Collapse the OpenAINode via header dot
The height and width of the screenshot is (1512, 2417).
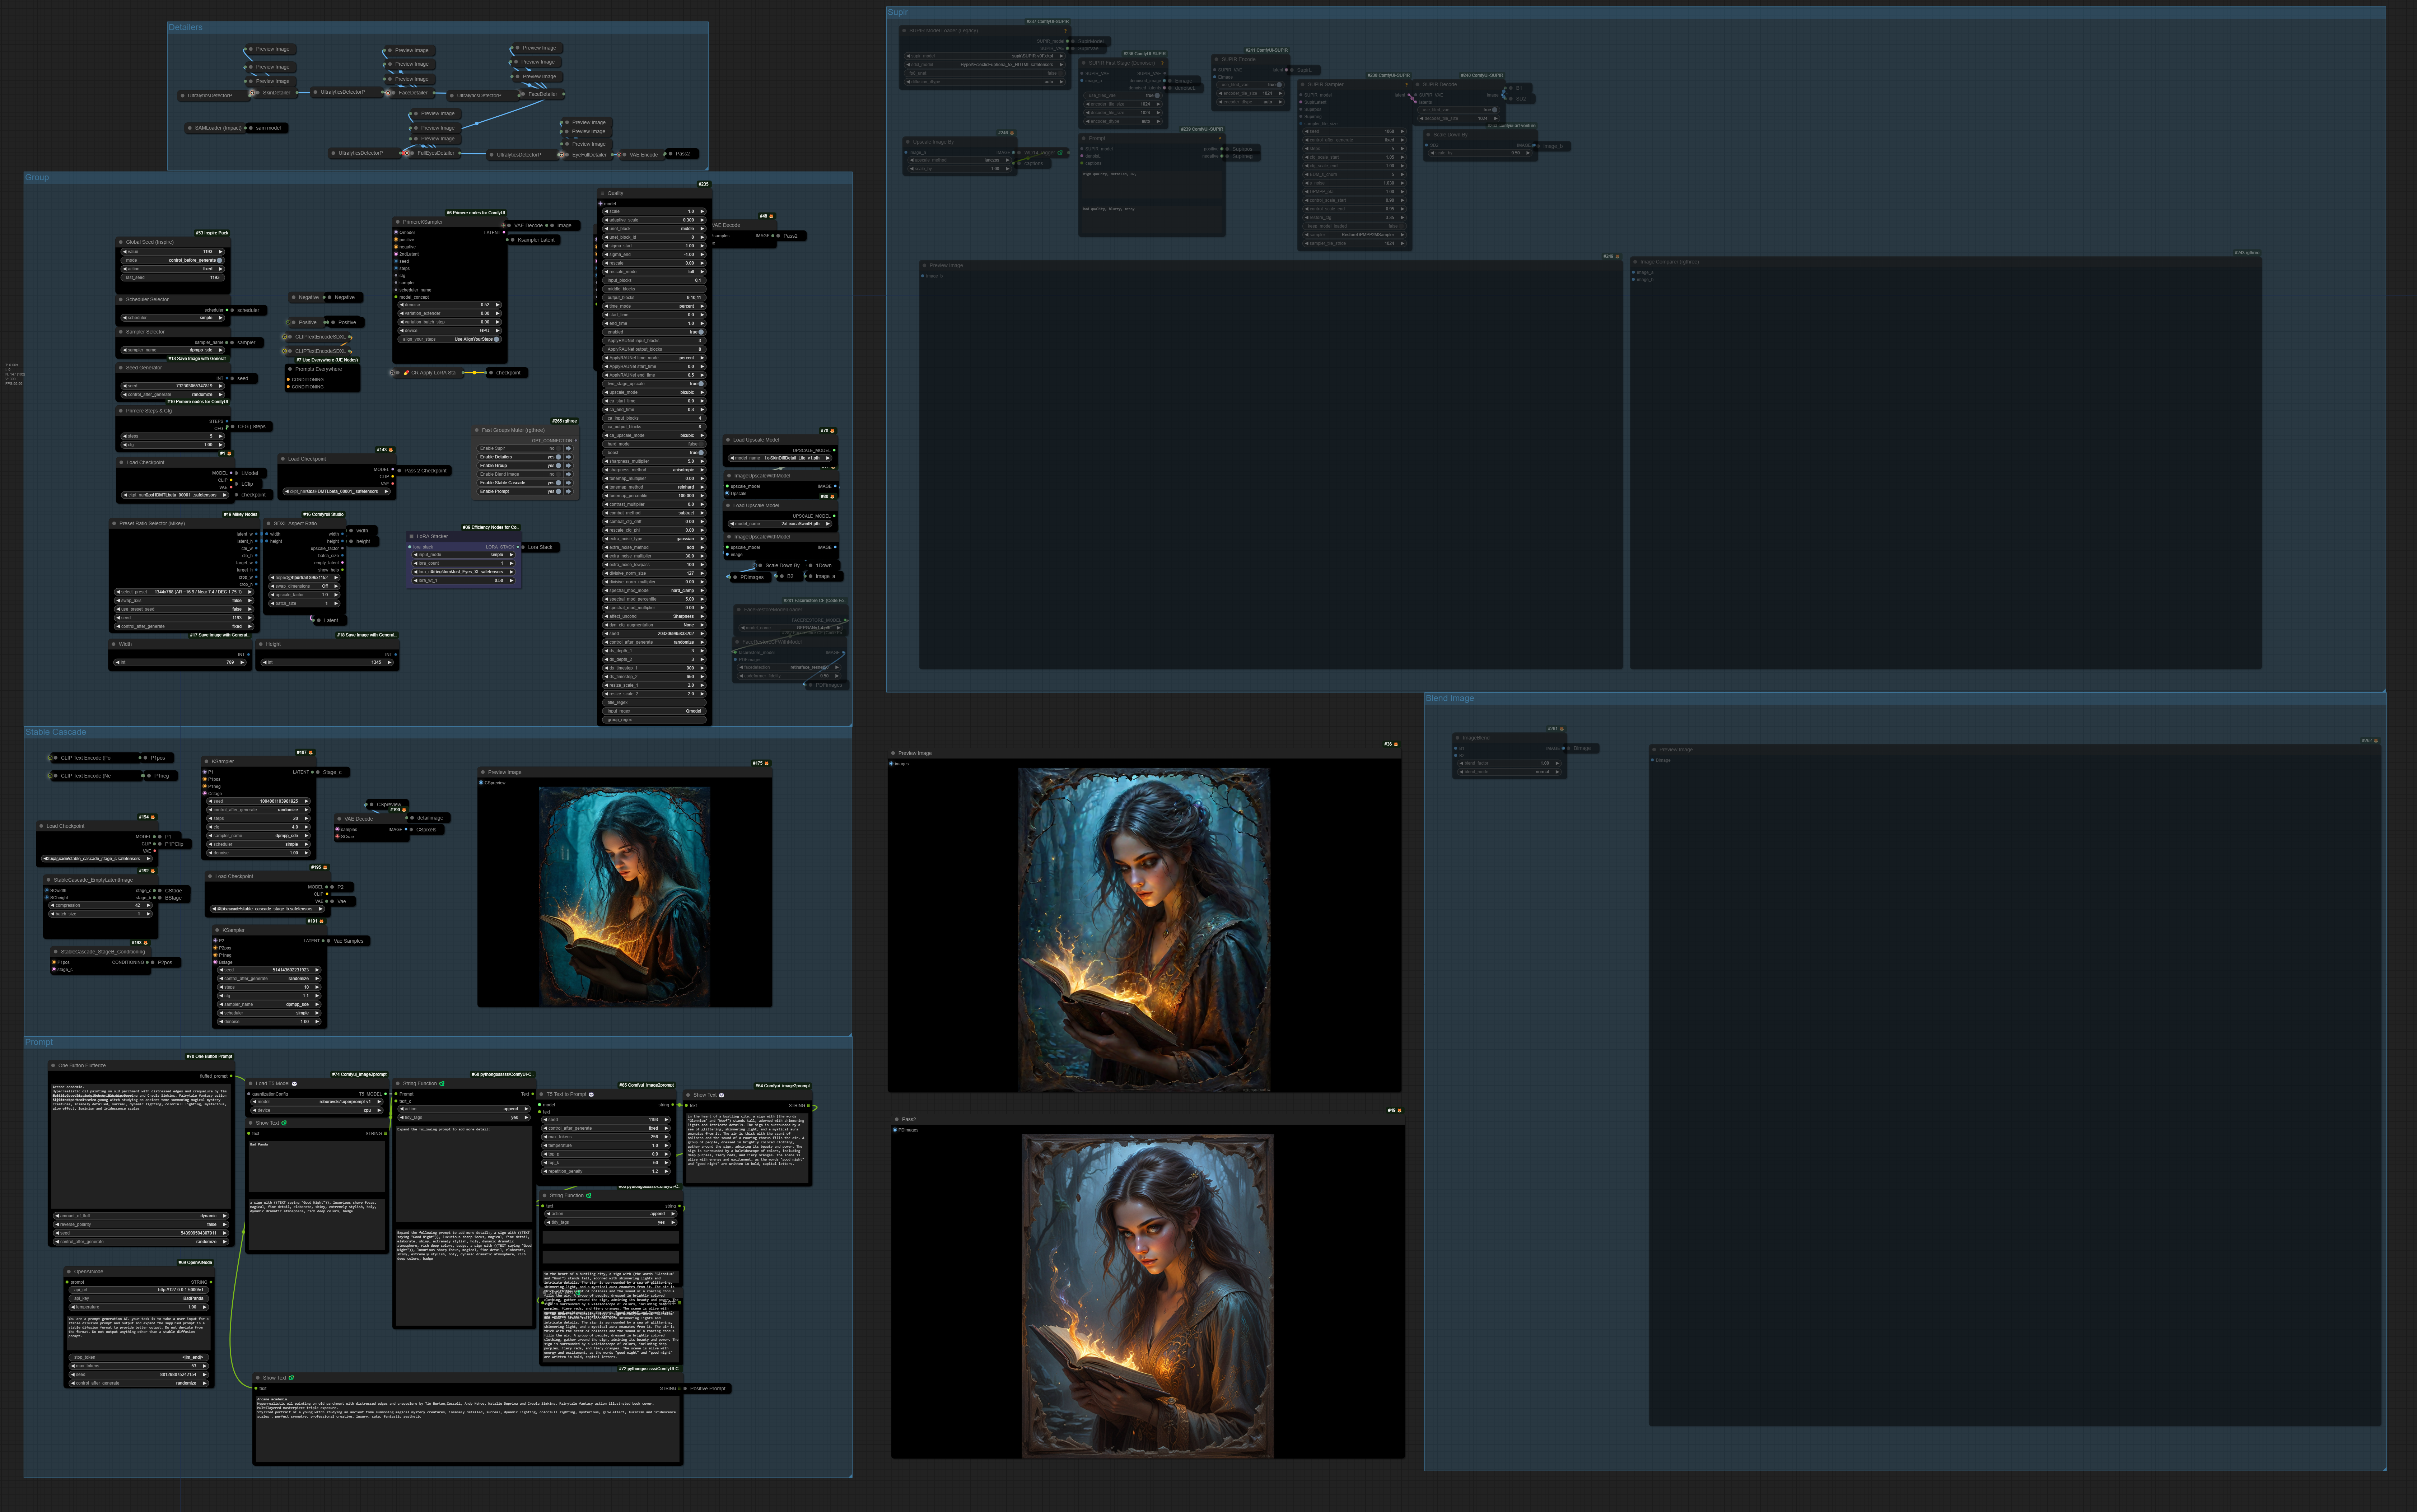click(69, 1272)
